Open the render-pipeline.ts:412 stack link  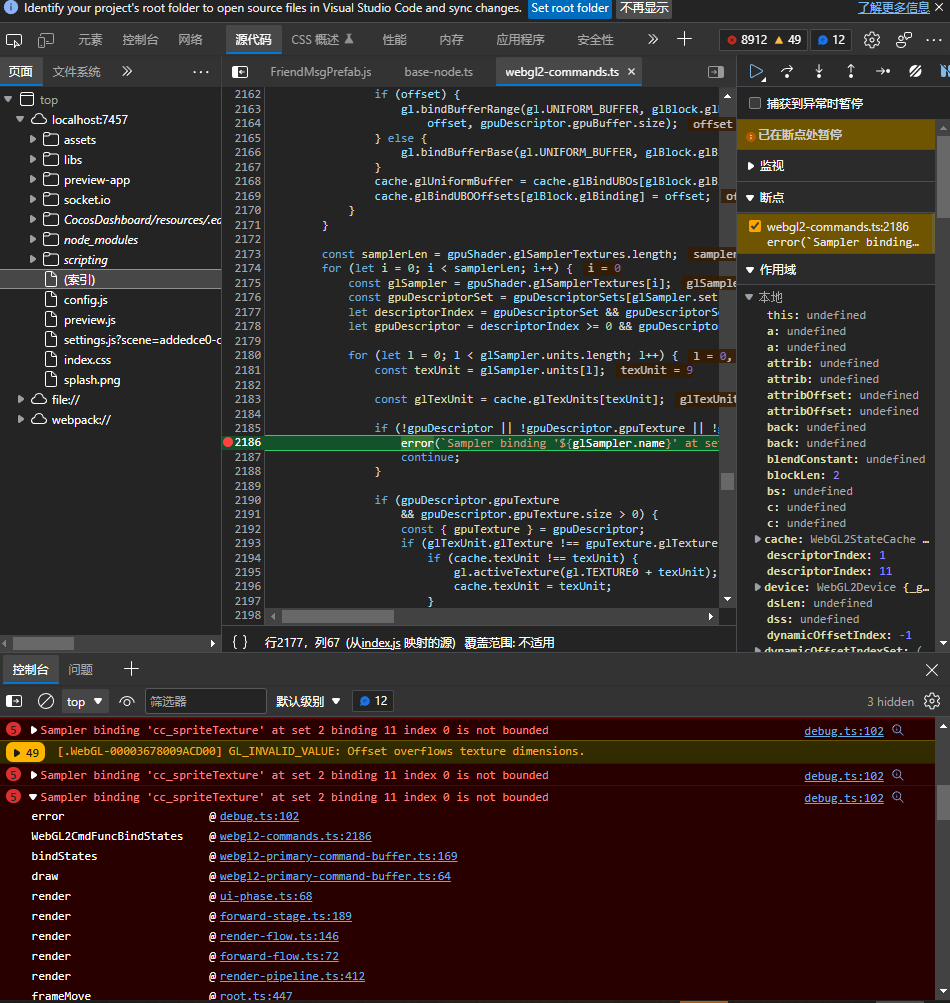coord(292,976)
